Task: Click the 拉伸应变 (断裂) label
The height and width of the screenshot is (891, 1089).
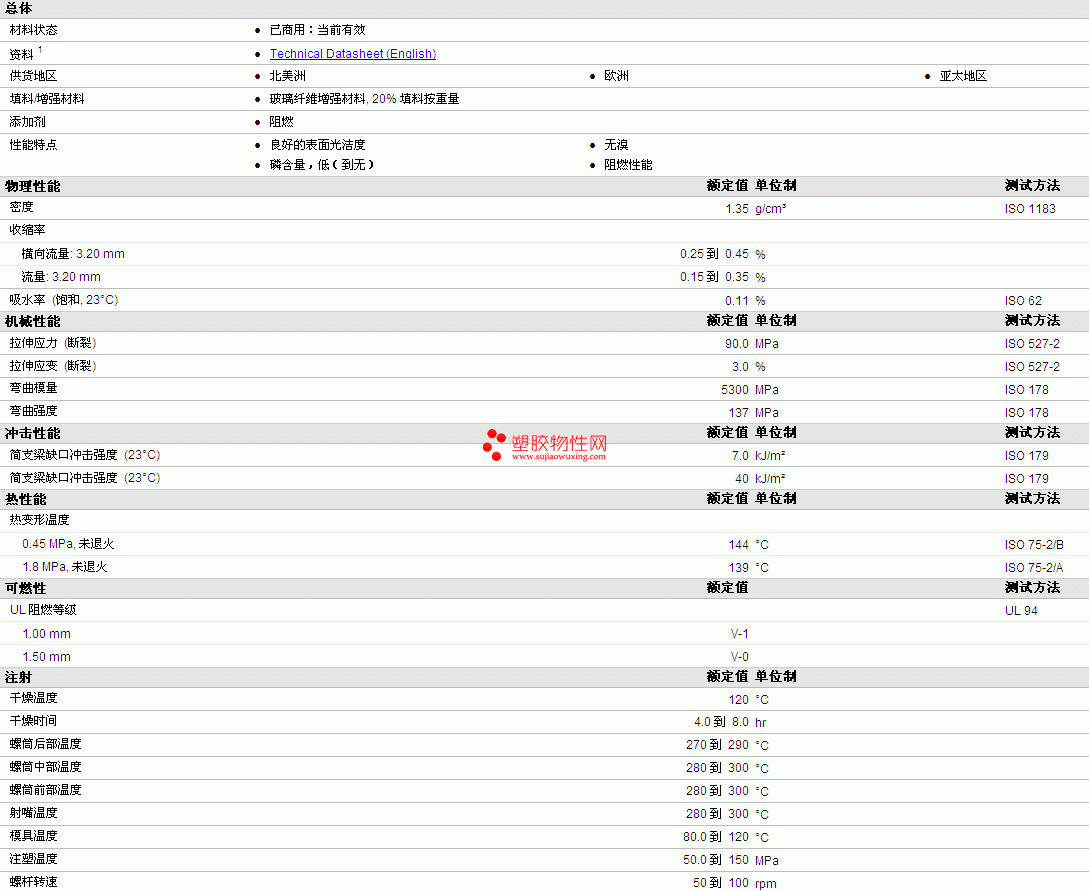Action: [53, 366]
